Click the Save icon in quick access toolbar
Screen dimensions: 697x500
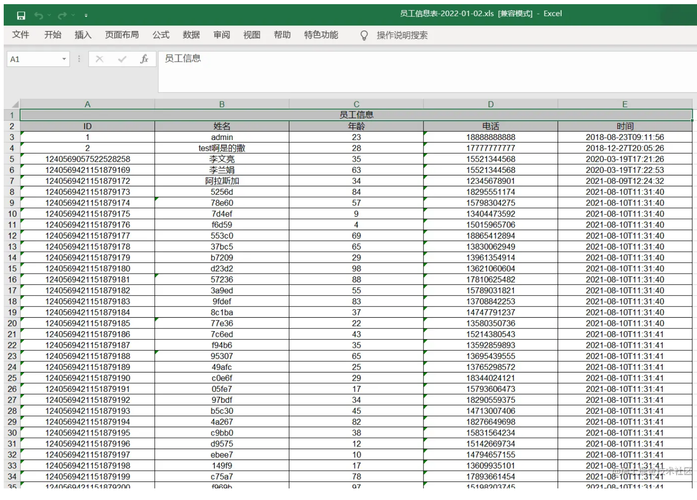[20, 16]
